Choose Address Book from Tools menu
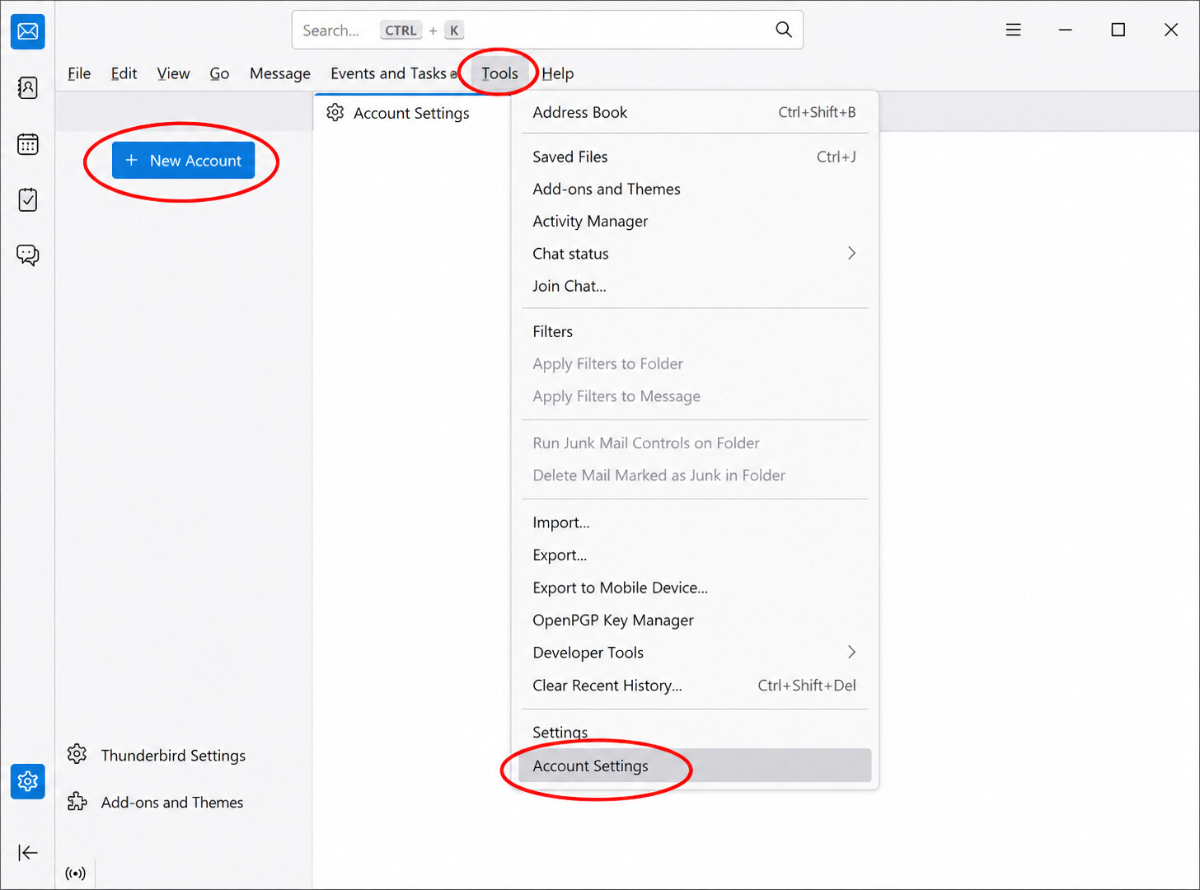The width and height of the screenshot is (1200, 890). (695, 112)
